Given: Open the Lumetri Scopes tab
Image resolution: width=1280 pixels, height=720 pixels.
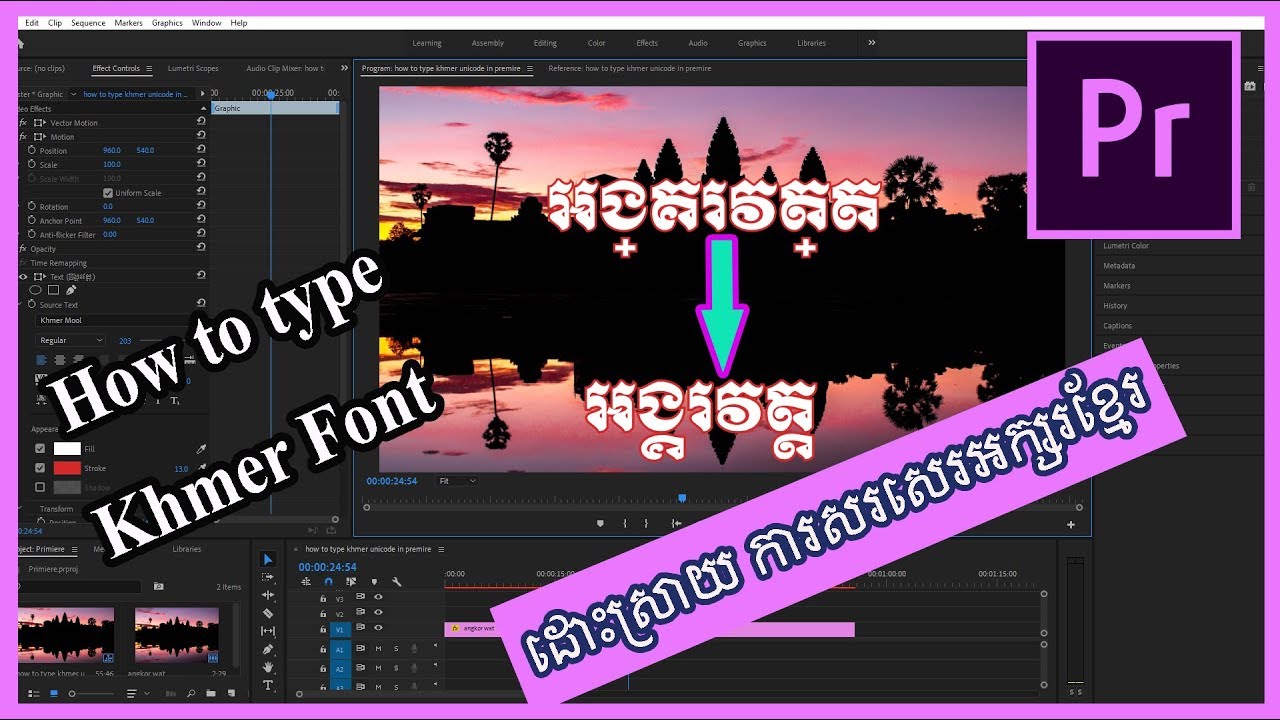Looking at the screenshot, I should [193, 69].
